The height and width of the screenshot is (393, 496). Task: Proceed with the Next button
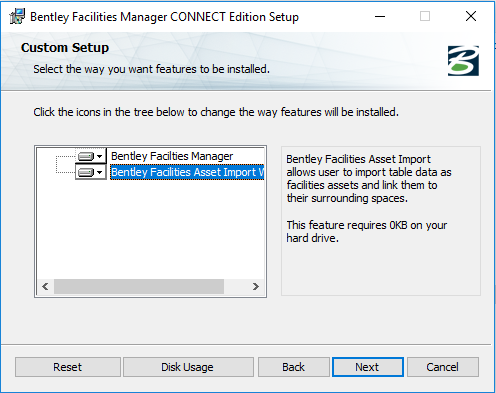click(368, 367)
